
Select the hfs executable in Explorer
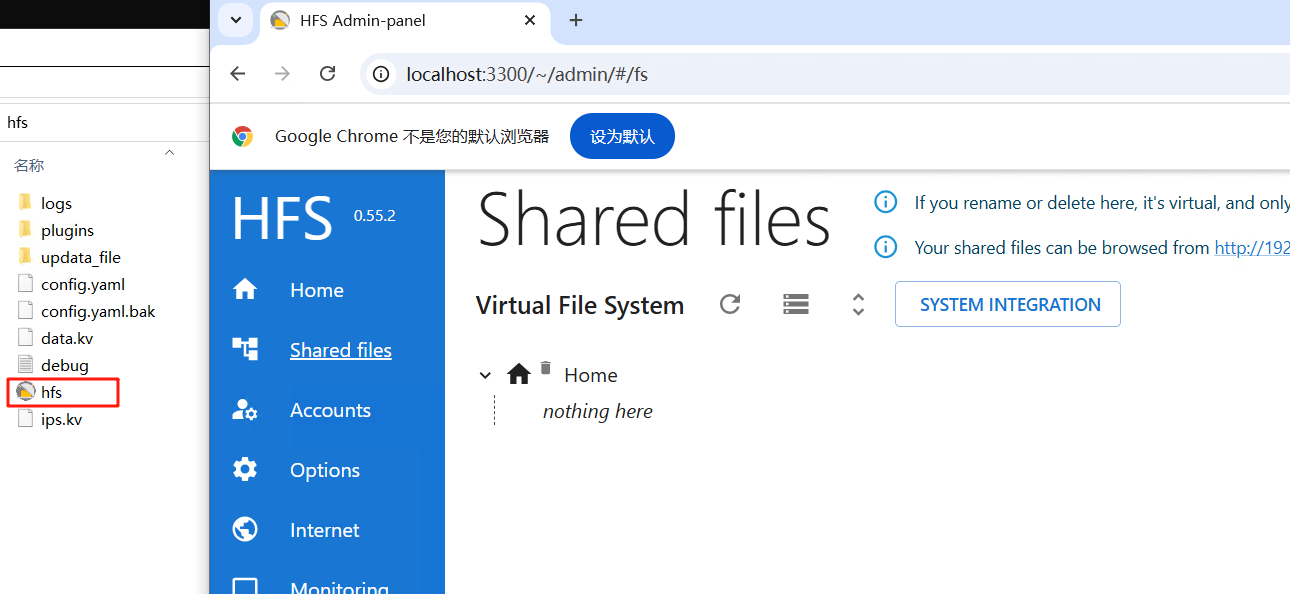(52, 392)
